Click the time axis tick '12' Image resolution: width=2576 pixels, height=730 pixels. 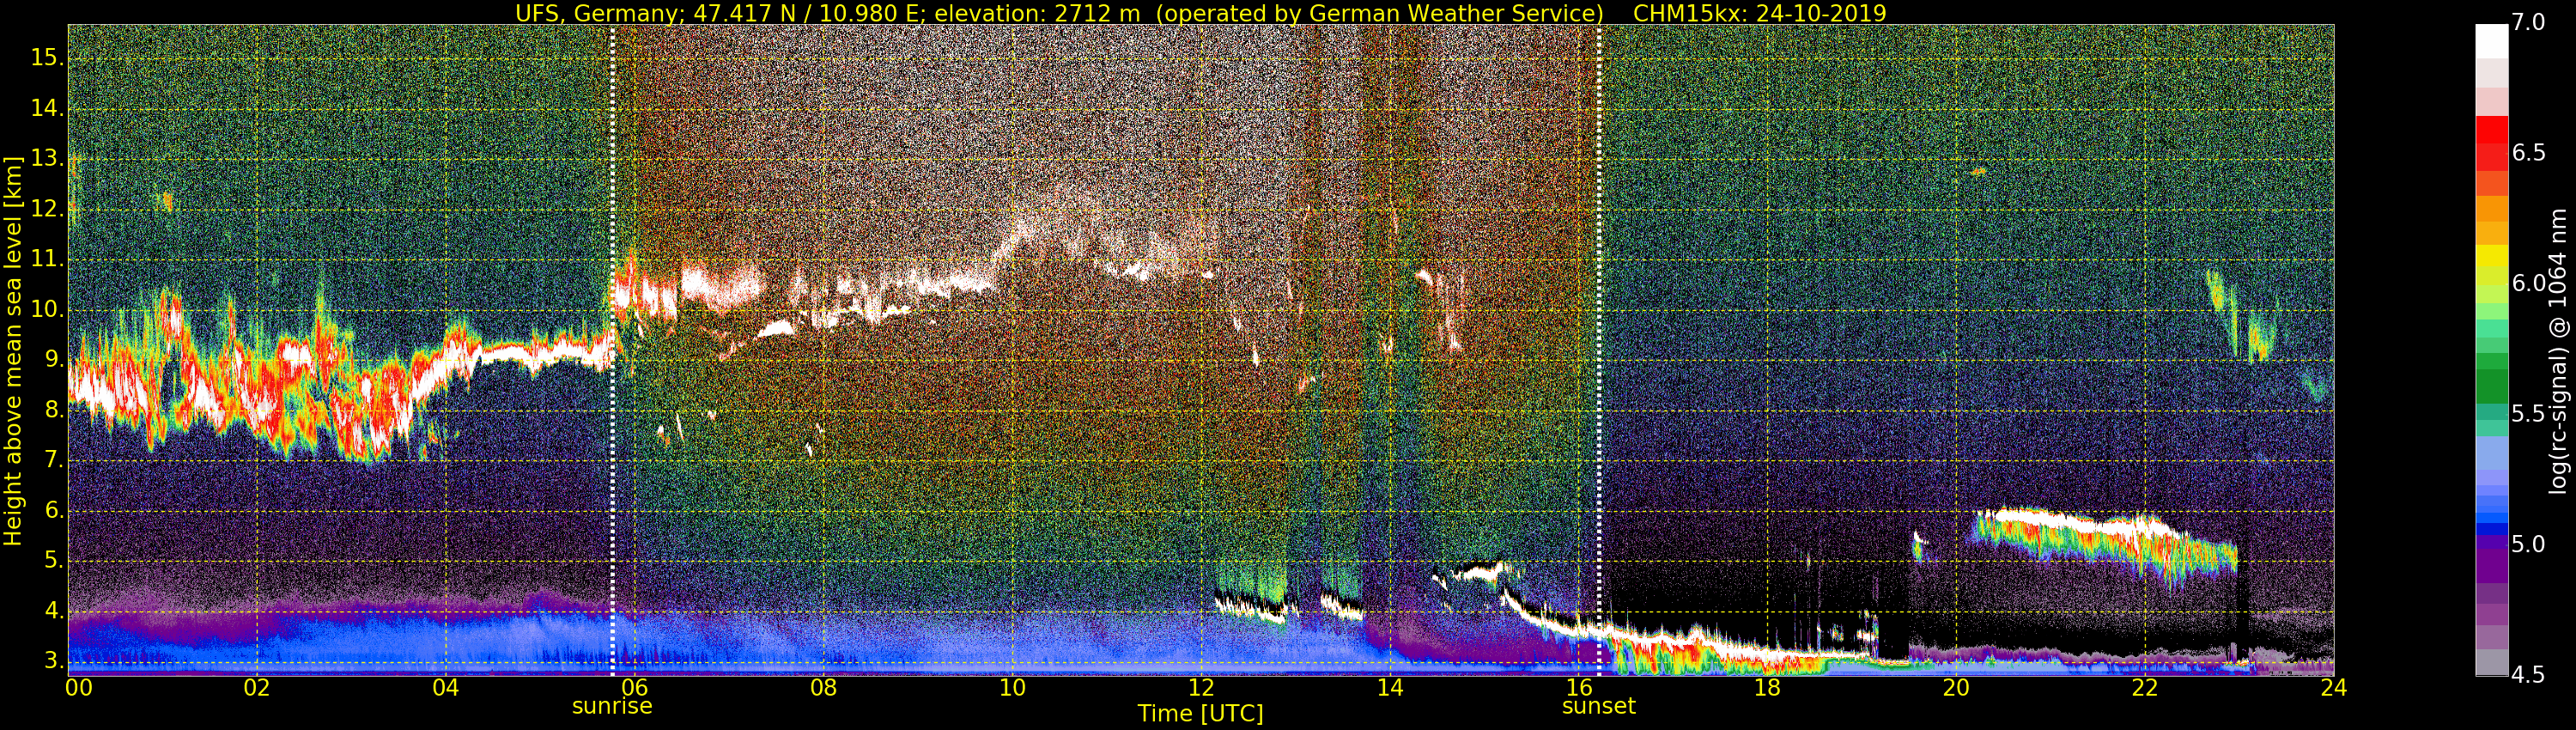coord(1201,688)
